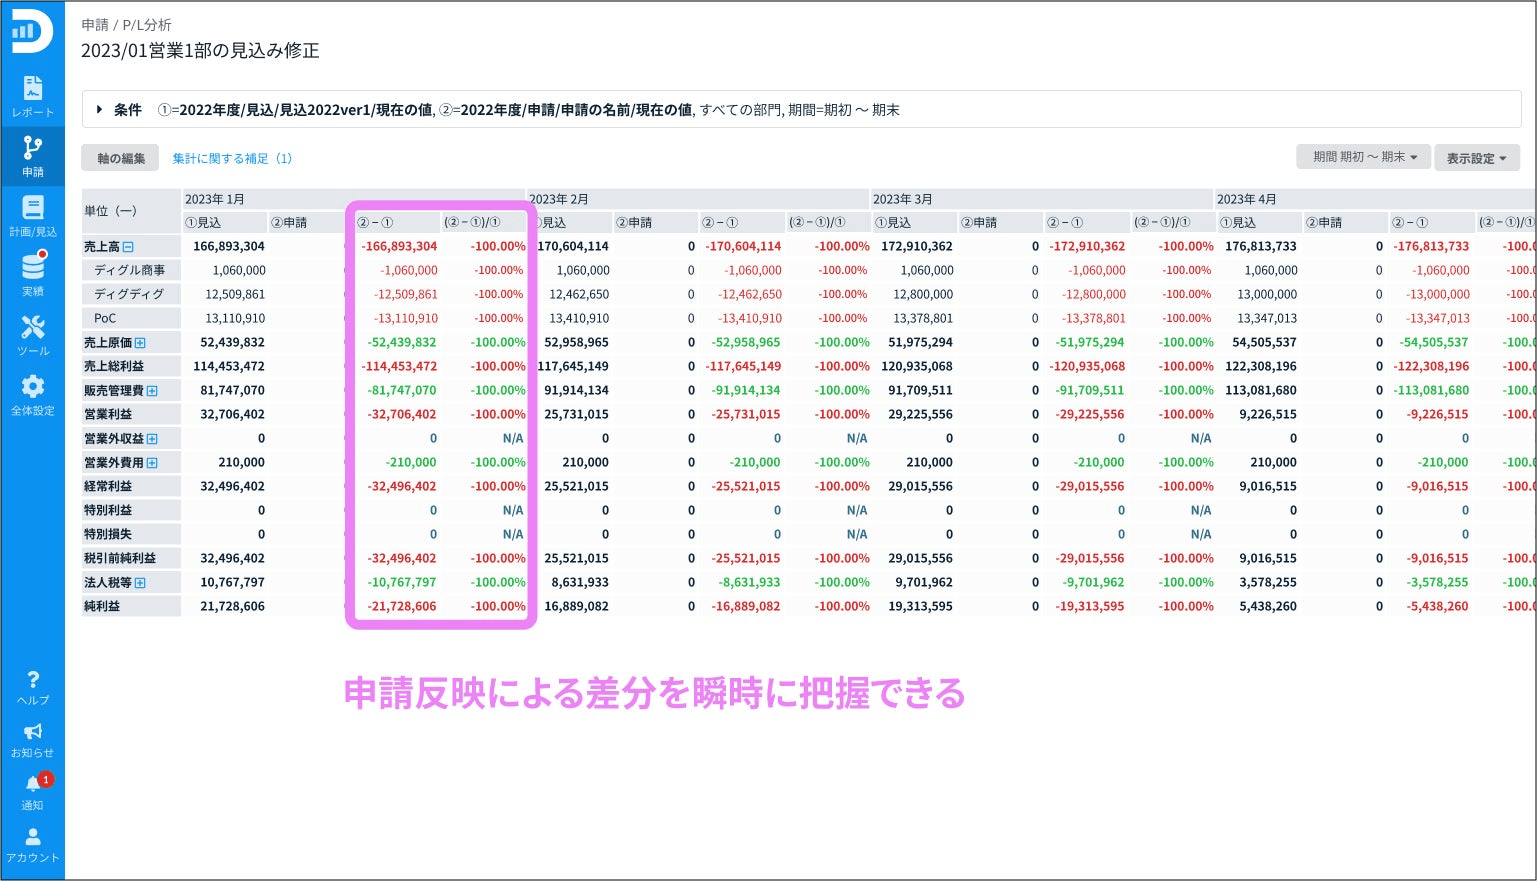Click the 申請 breadcrumb link
The width and height of the screenshot is (1537, 881).
(x=95, y=24)
